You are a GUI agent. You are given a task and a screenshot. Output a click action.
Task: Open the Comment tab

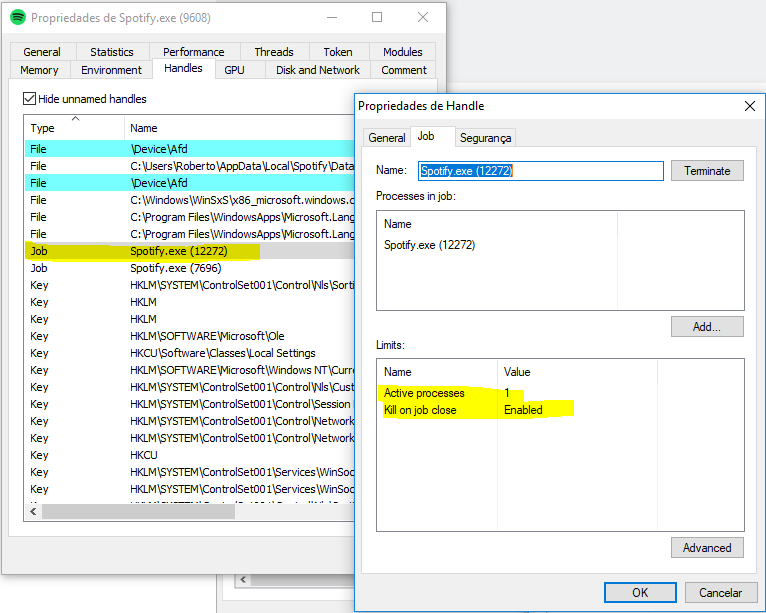tap(404, 70)
